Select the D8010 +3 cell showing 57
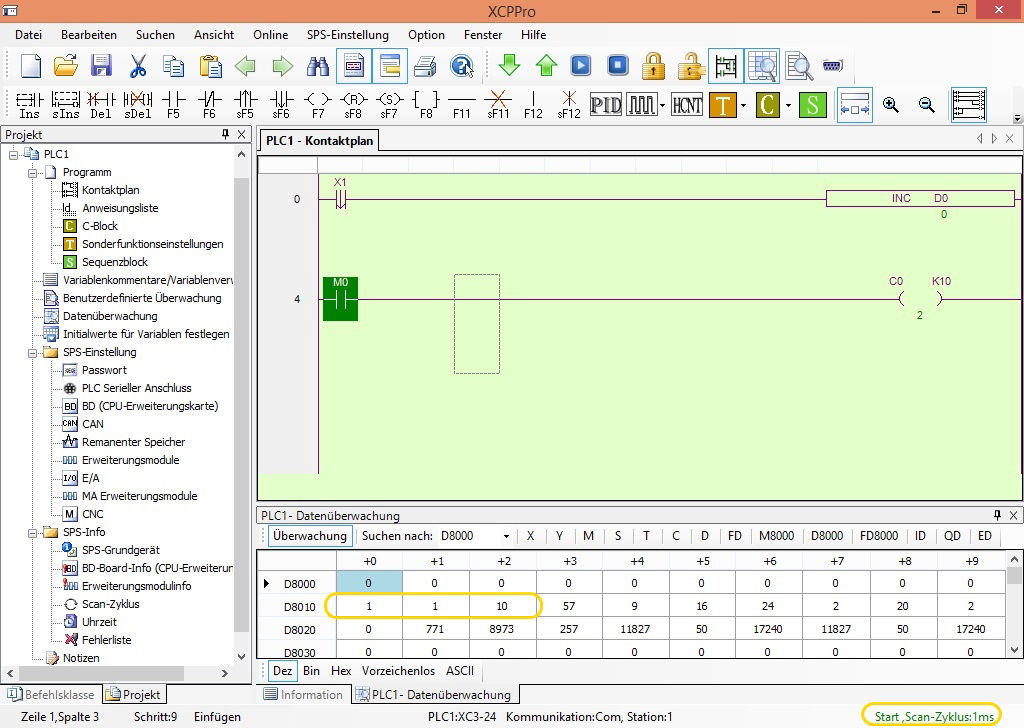The image size is (1024, 728). tap(569, 606)
